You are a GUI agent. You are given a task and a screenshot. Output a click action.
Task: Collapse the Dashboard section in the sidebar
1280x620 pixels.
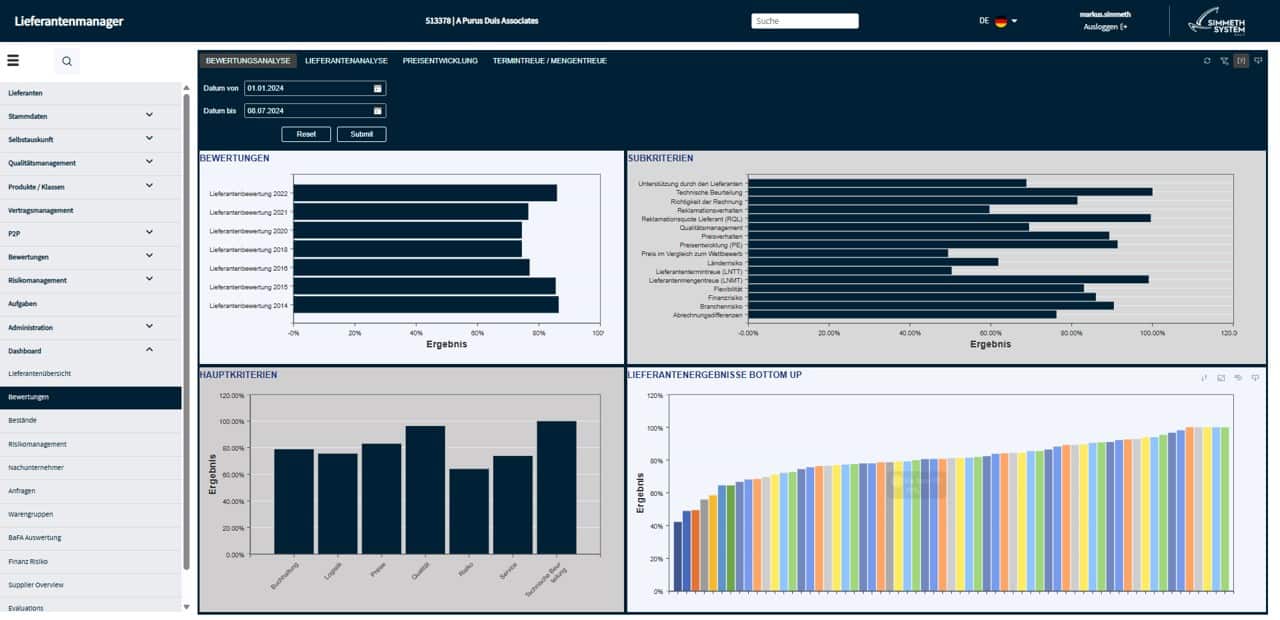150,350
